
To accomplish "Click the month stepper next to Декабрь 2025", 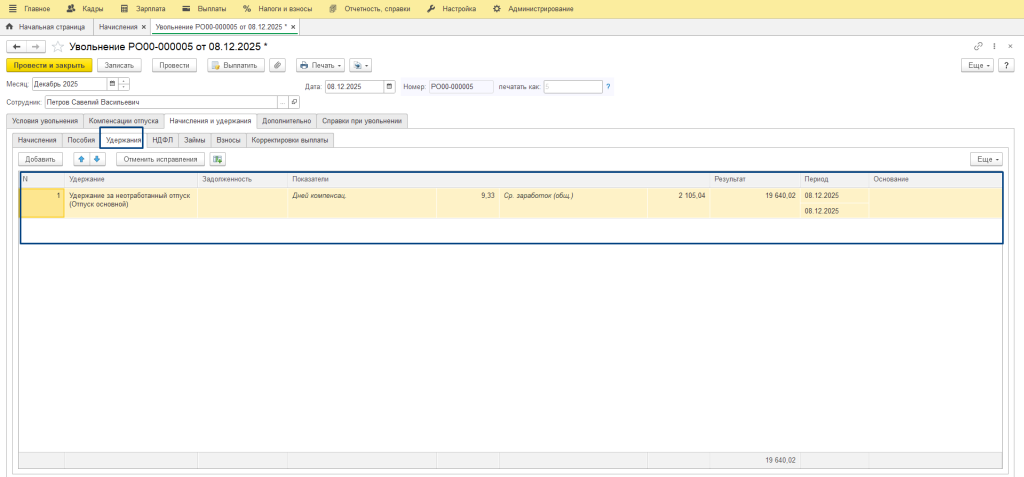I will [124, 86].
